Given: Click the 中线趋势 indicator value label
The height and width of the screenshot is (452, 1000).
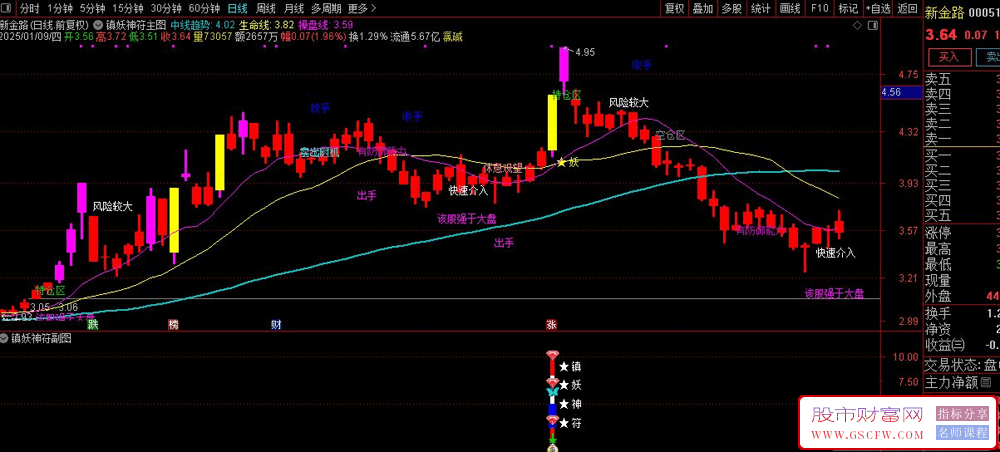Looking at the screenshot, I should coord(203,25).
